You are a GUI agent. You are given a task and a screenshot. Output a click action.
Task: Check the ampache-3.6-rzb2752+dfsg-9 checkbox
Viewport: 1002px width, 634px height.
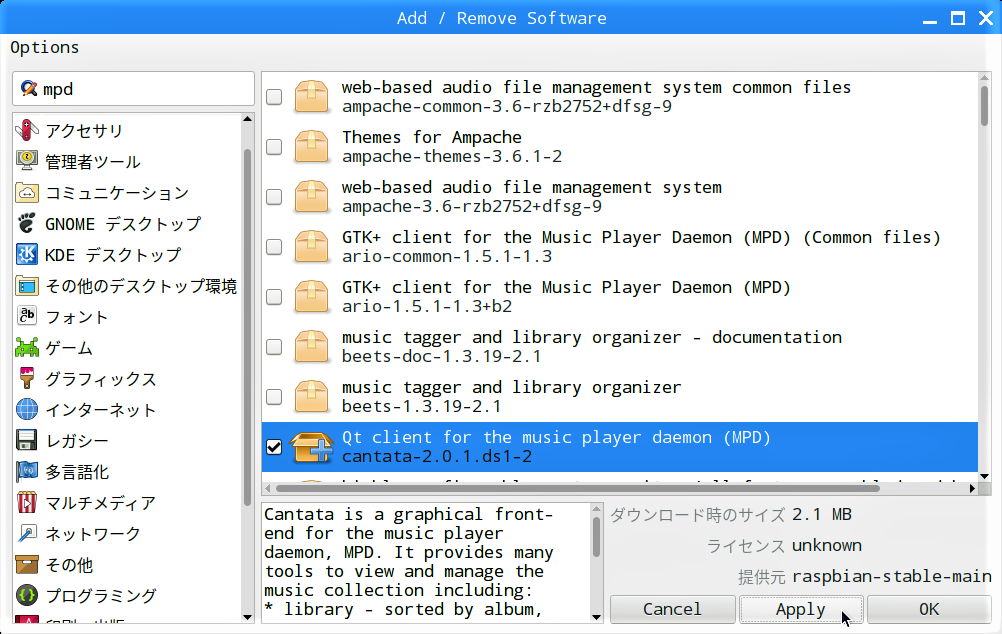point(274,196)
